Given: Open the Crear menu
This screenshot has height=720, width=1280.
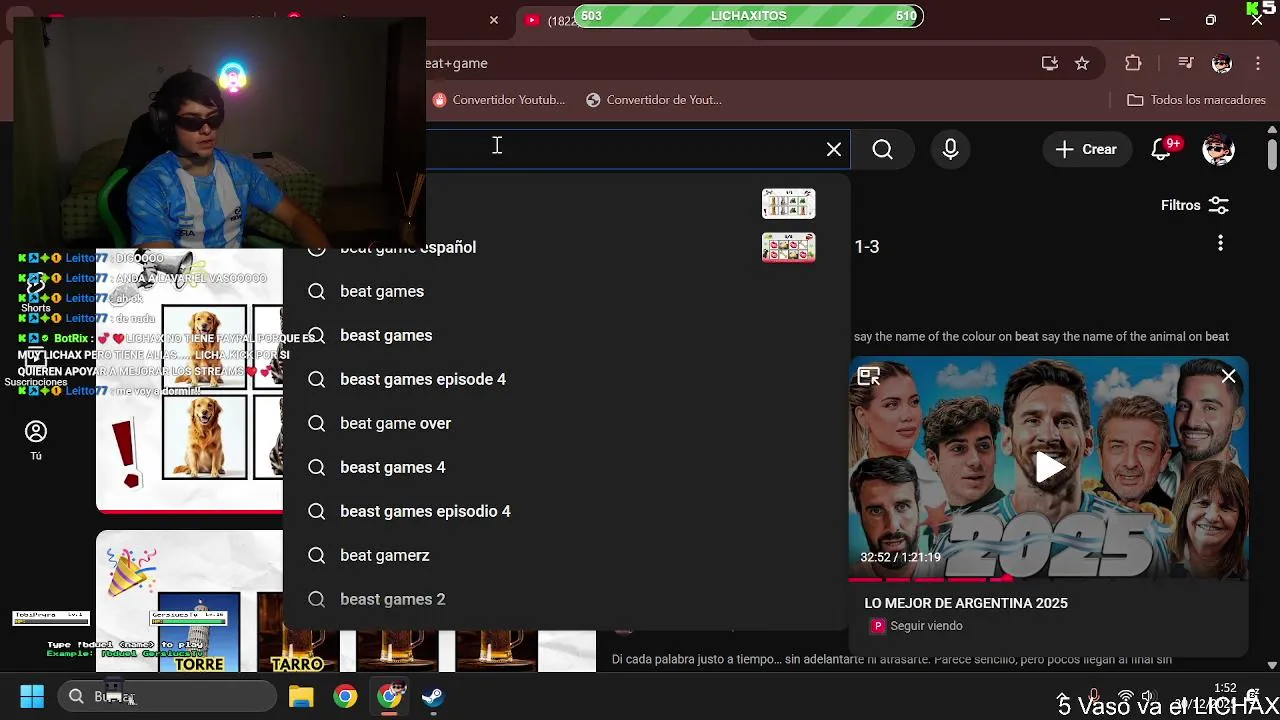Looking at the screenshot, I should (x=1086, y=149).
